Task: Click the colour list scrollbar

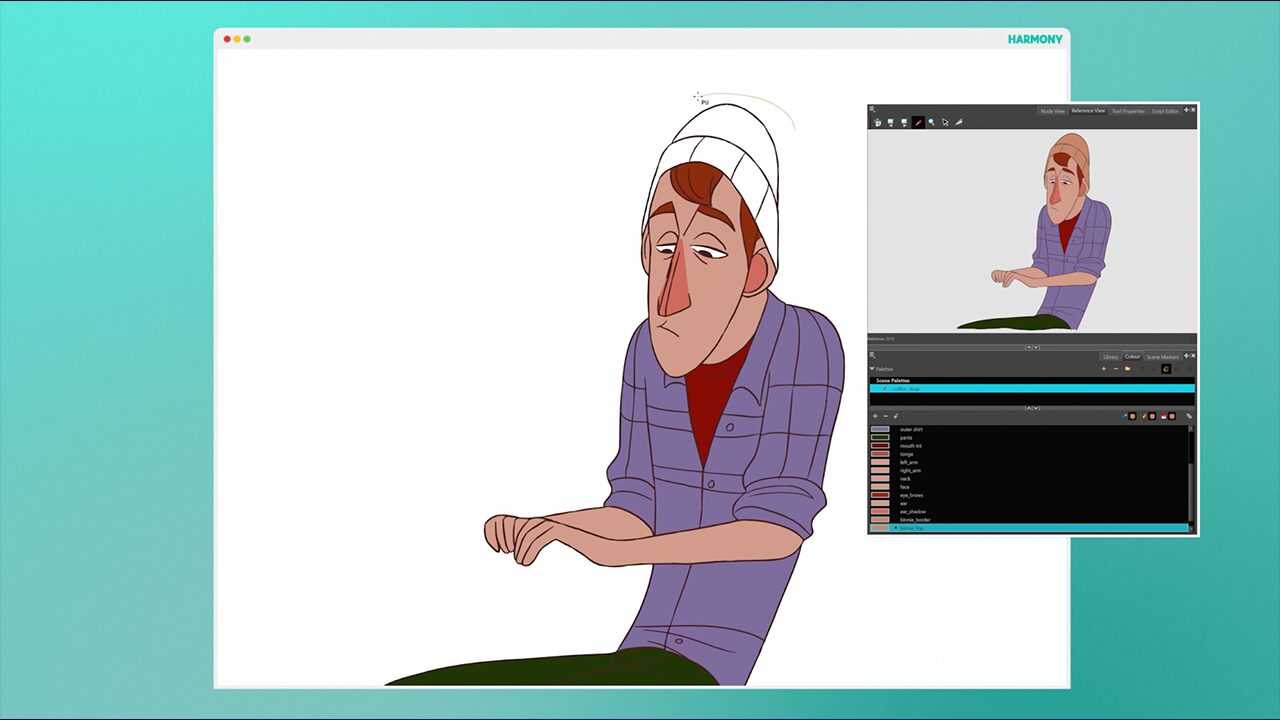Action: 1190,476
